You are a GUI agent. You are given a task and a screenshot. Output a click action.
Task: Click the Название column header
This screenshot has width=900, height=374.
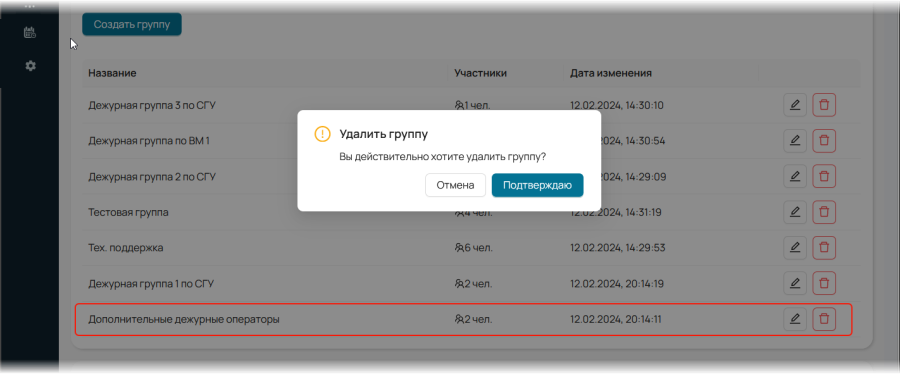[112, 73]
